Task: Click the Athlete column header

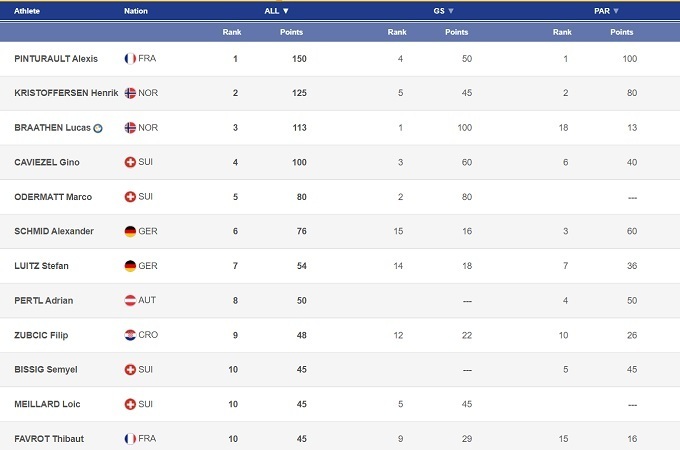Action: (x=27, y=11)
